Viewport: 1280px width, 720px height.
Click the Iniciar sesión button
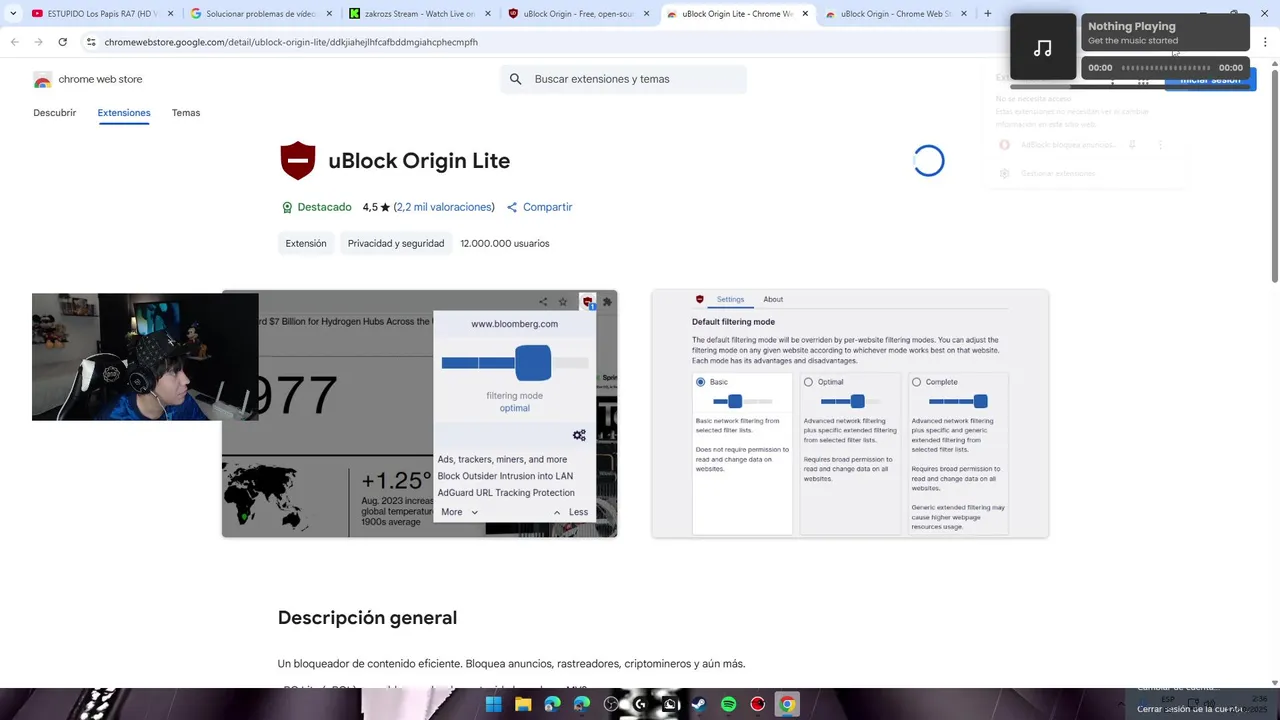1210,80
